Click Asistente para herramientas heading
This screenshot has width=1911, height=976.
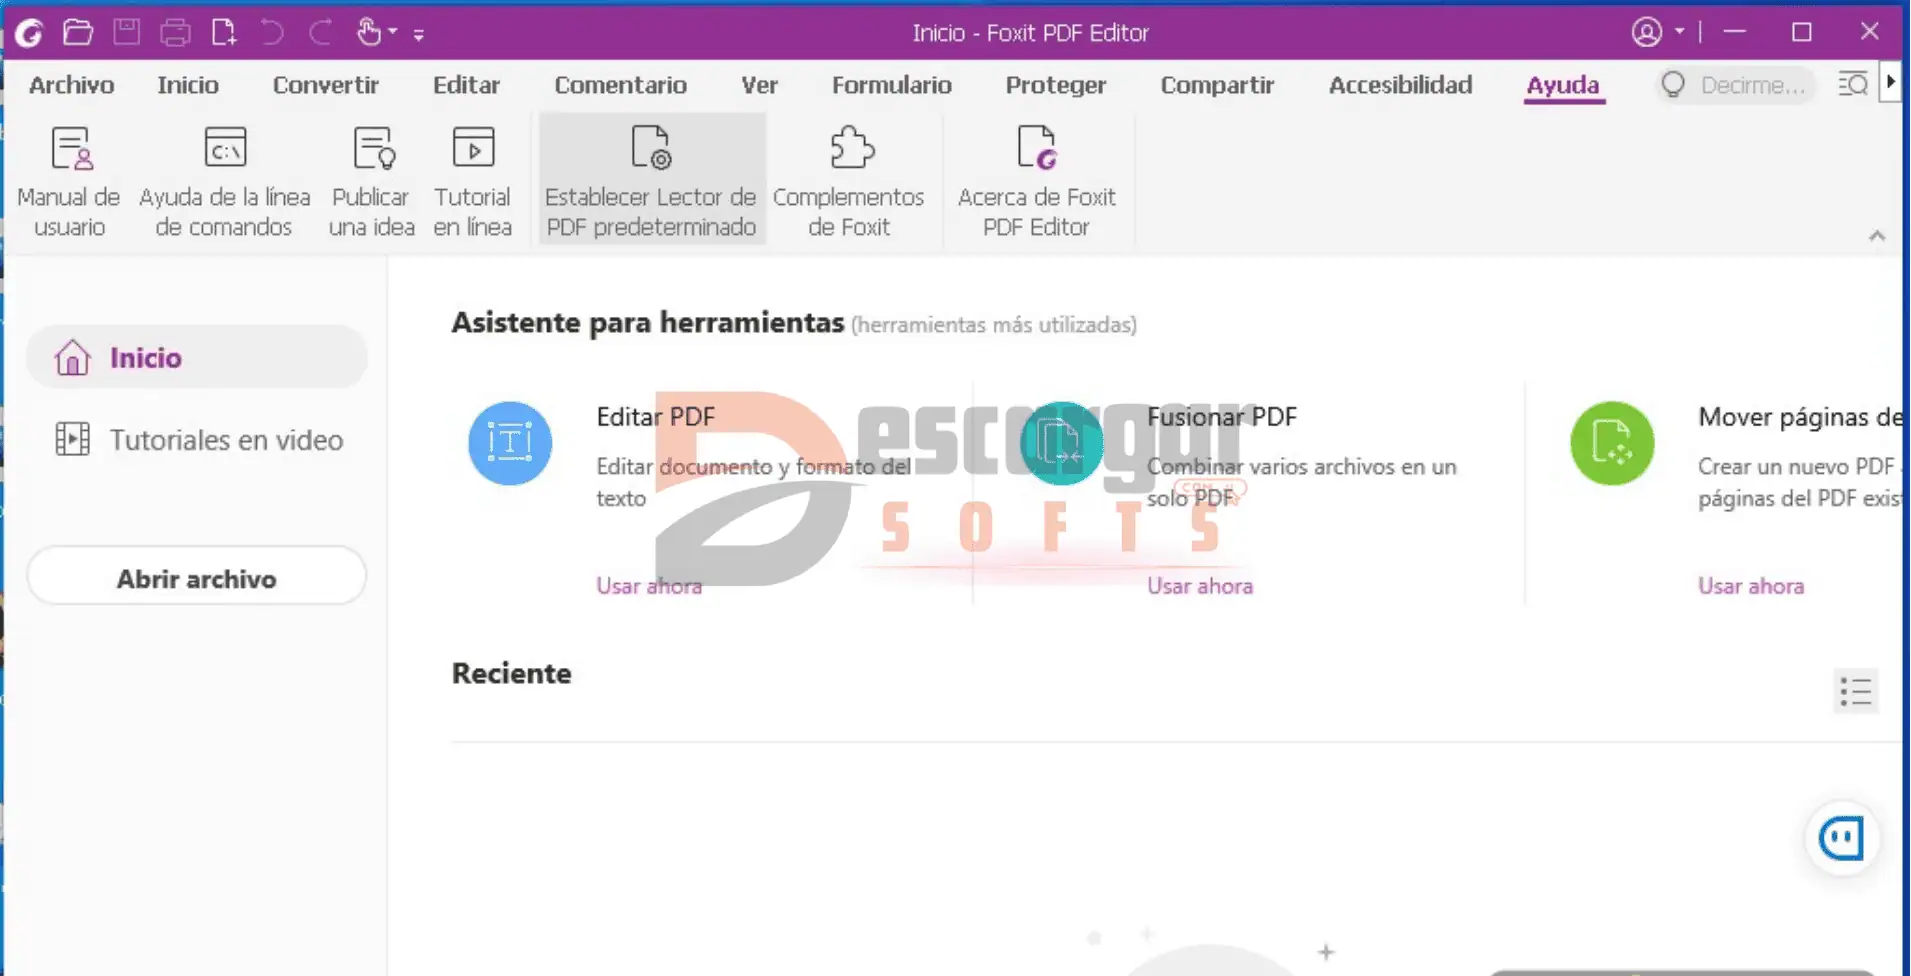[647, 323]
